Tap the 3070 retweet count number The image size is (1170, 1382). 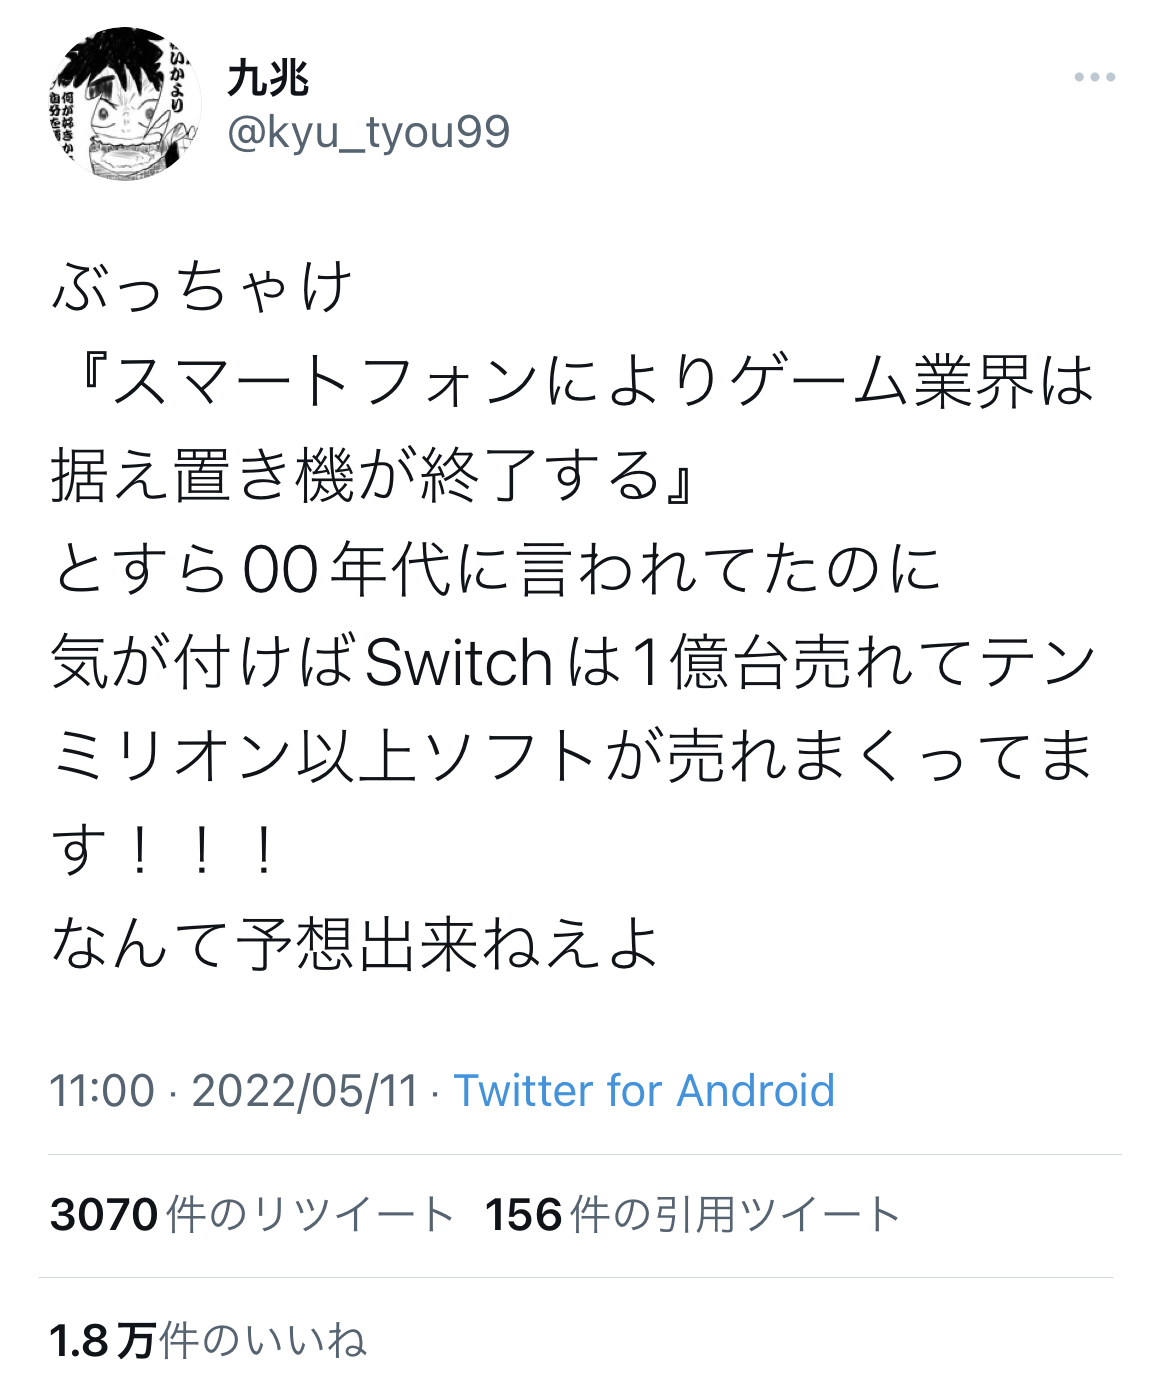pos(104,1215)
